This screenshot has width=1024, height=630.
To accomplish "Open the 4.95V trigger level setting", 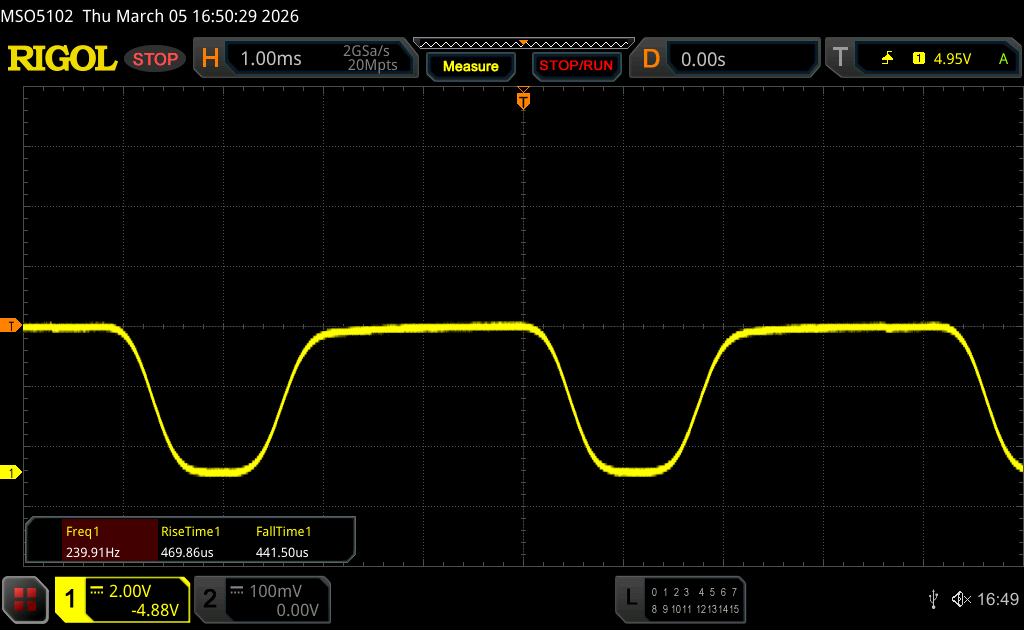I will [x=951, y=59].
